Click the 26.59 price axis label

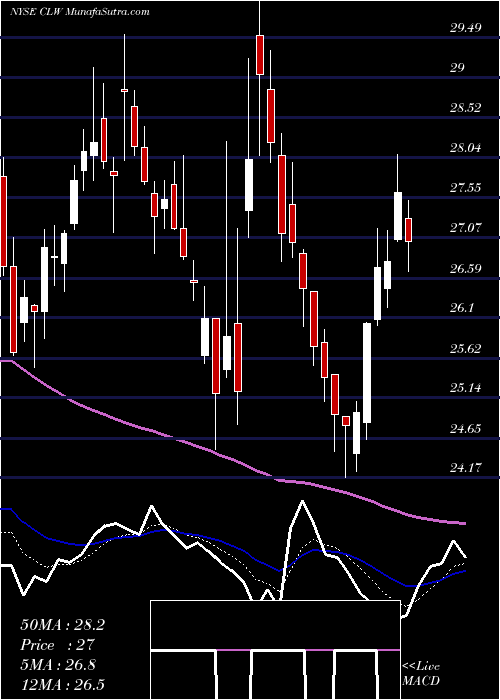click(x=466, y=268)
